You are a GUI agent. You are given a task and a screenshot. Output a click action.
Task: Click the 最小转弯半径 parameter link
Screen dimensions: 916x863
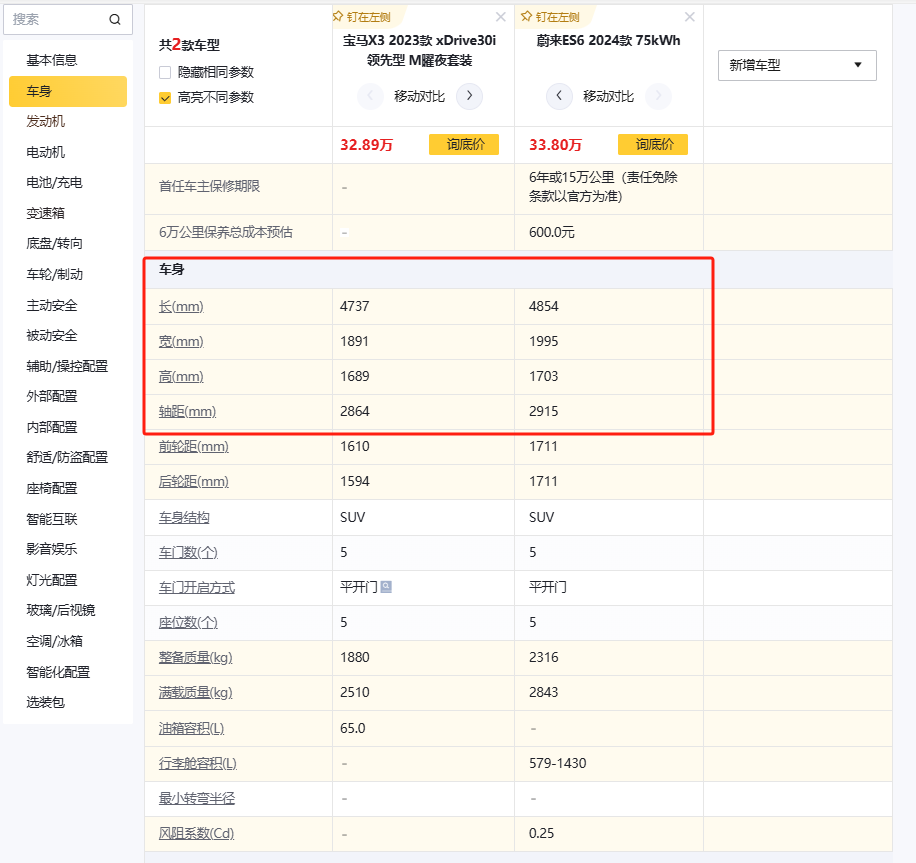pos(197,798)
